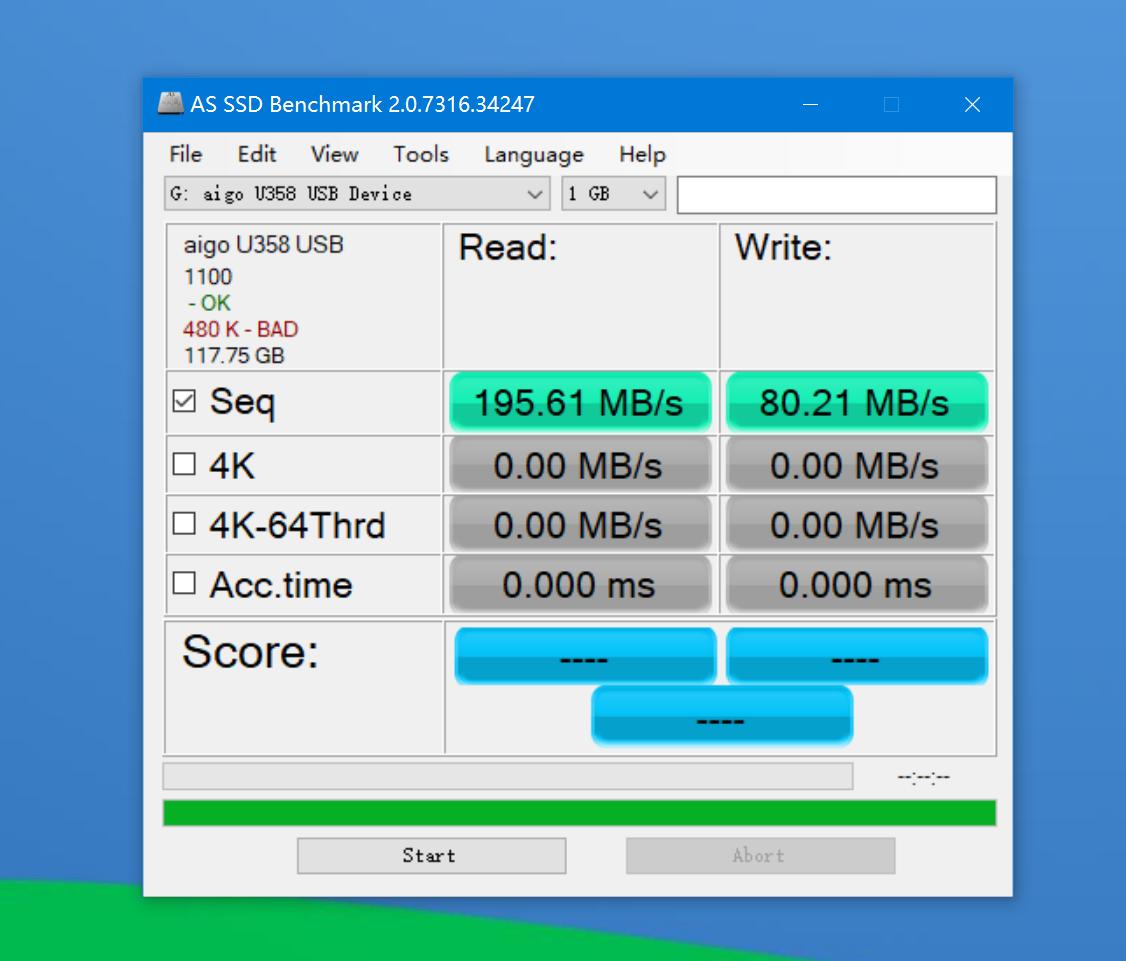Open the Edit menu
Screen dimensions: 1126x961
[x=256, y=154]
